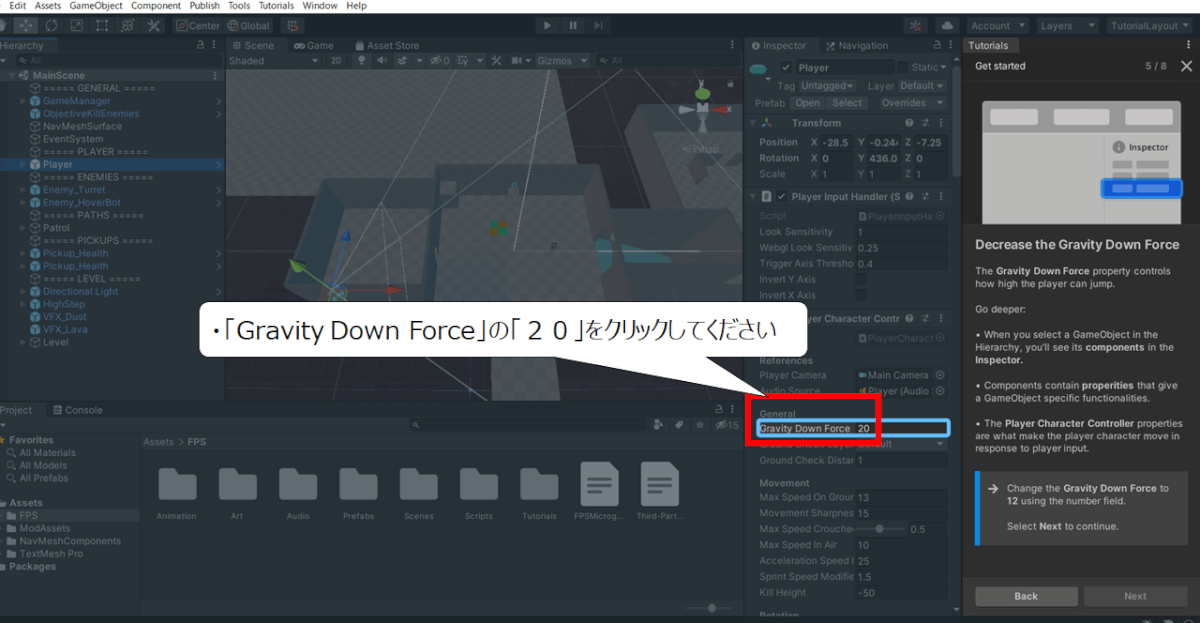The image size is (1200, 623).
Task: Open the TutorialLayout layout dropdown
Action: coord(1150,26)
